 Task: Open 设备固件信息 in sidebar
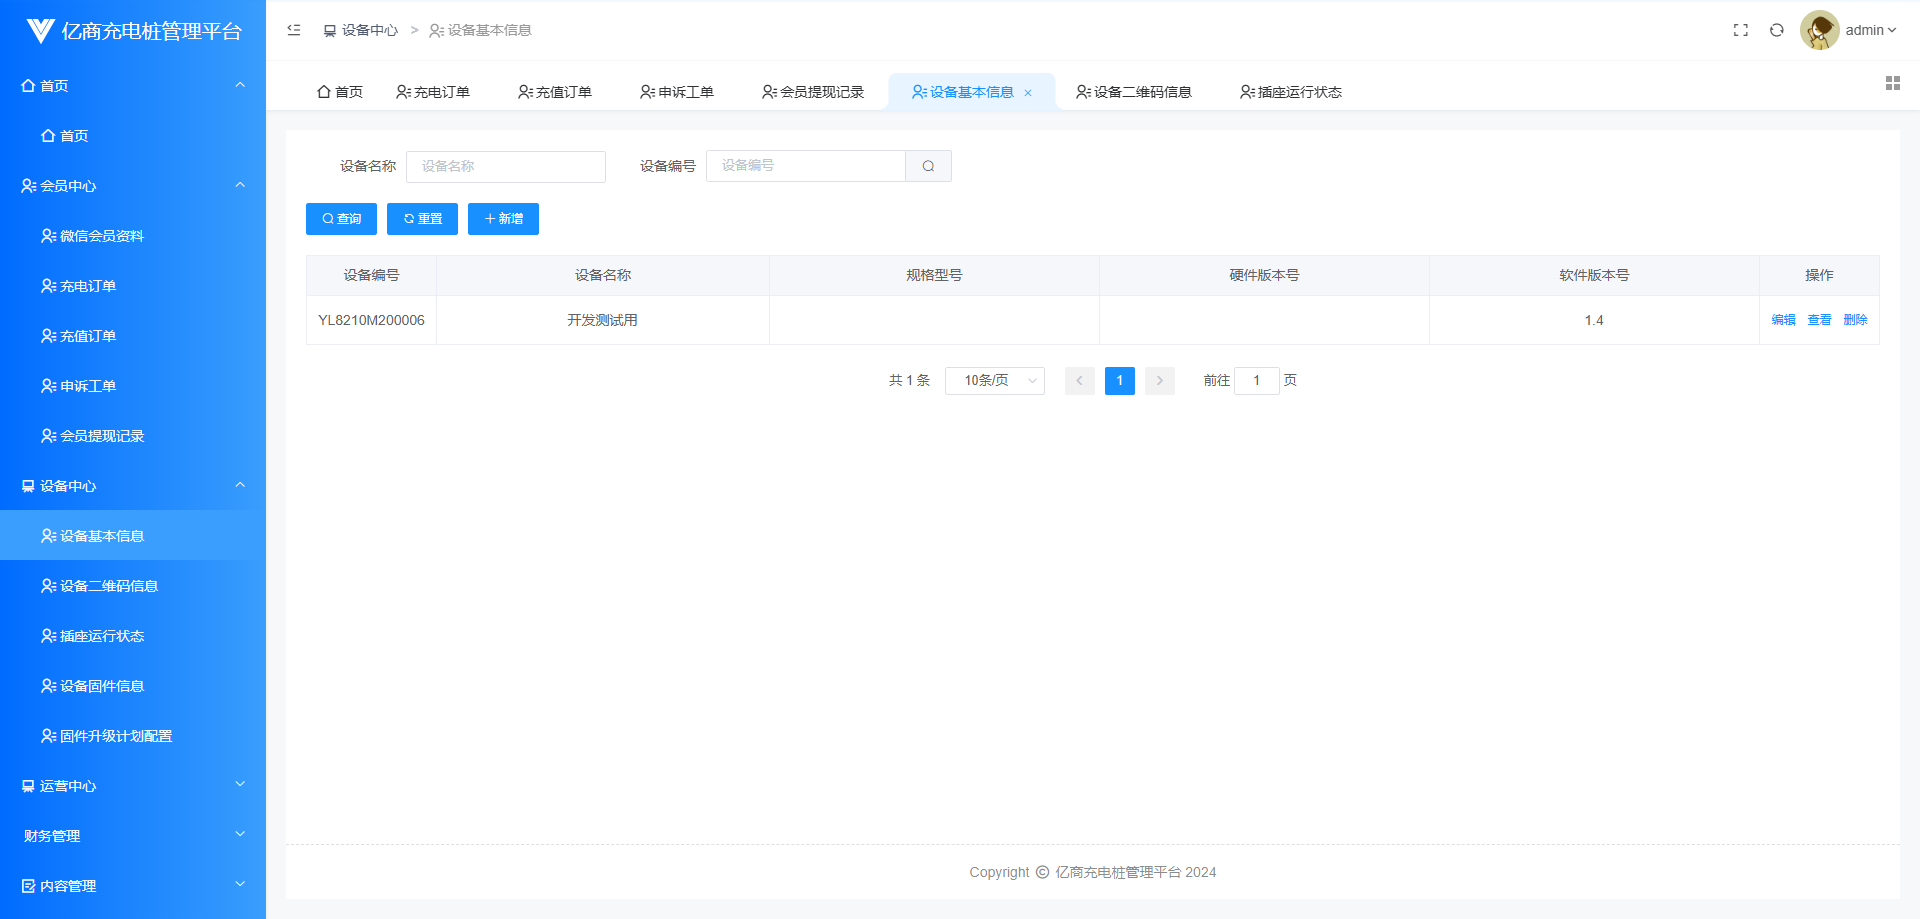pyautogui.click(x=102, y=686)
